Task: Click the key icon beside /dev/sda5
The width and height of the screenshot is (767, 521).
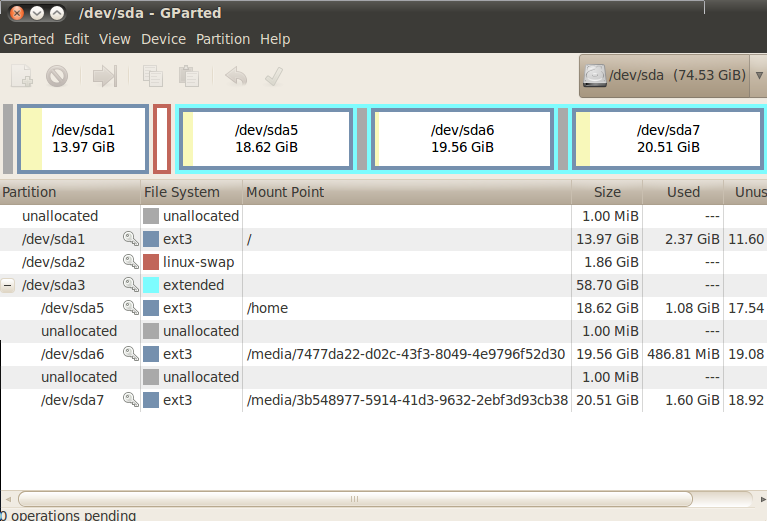Action: (x=131, y=308)
